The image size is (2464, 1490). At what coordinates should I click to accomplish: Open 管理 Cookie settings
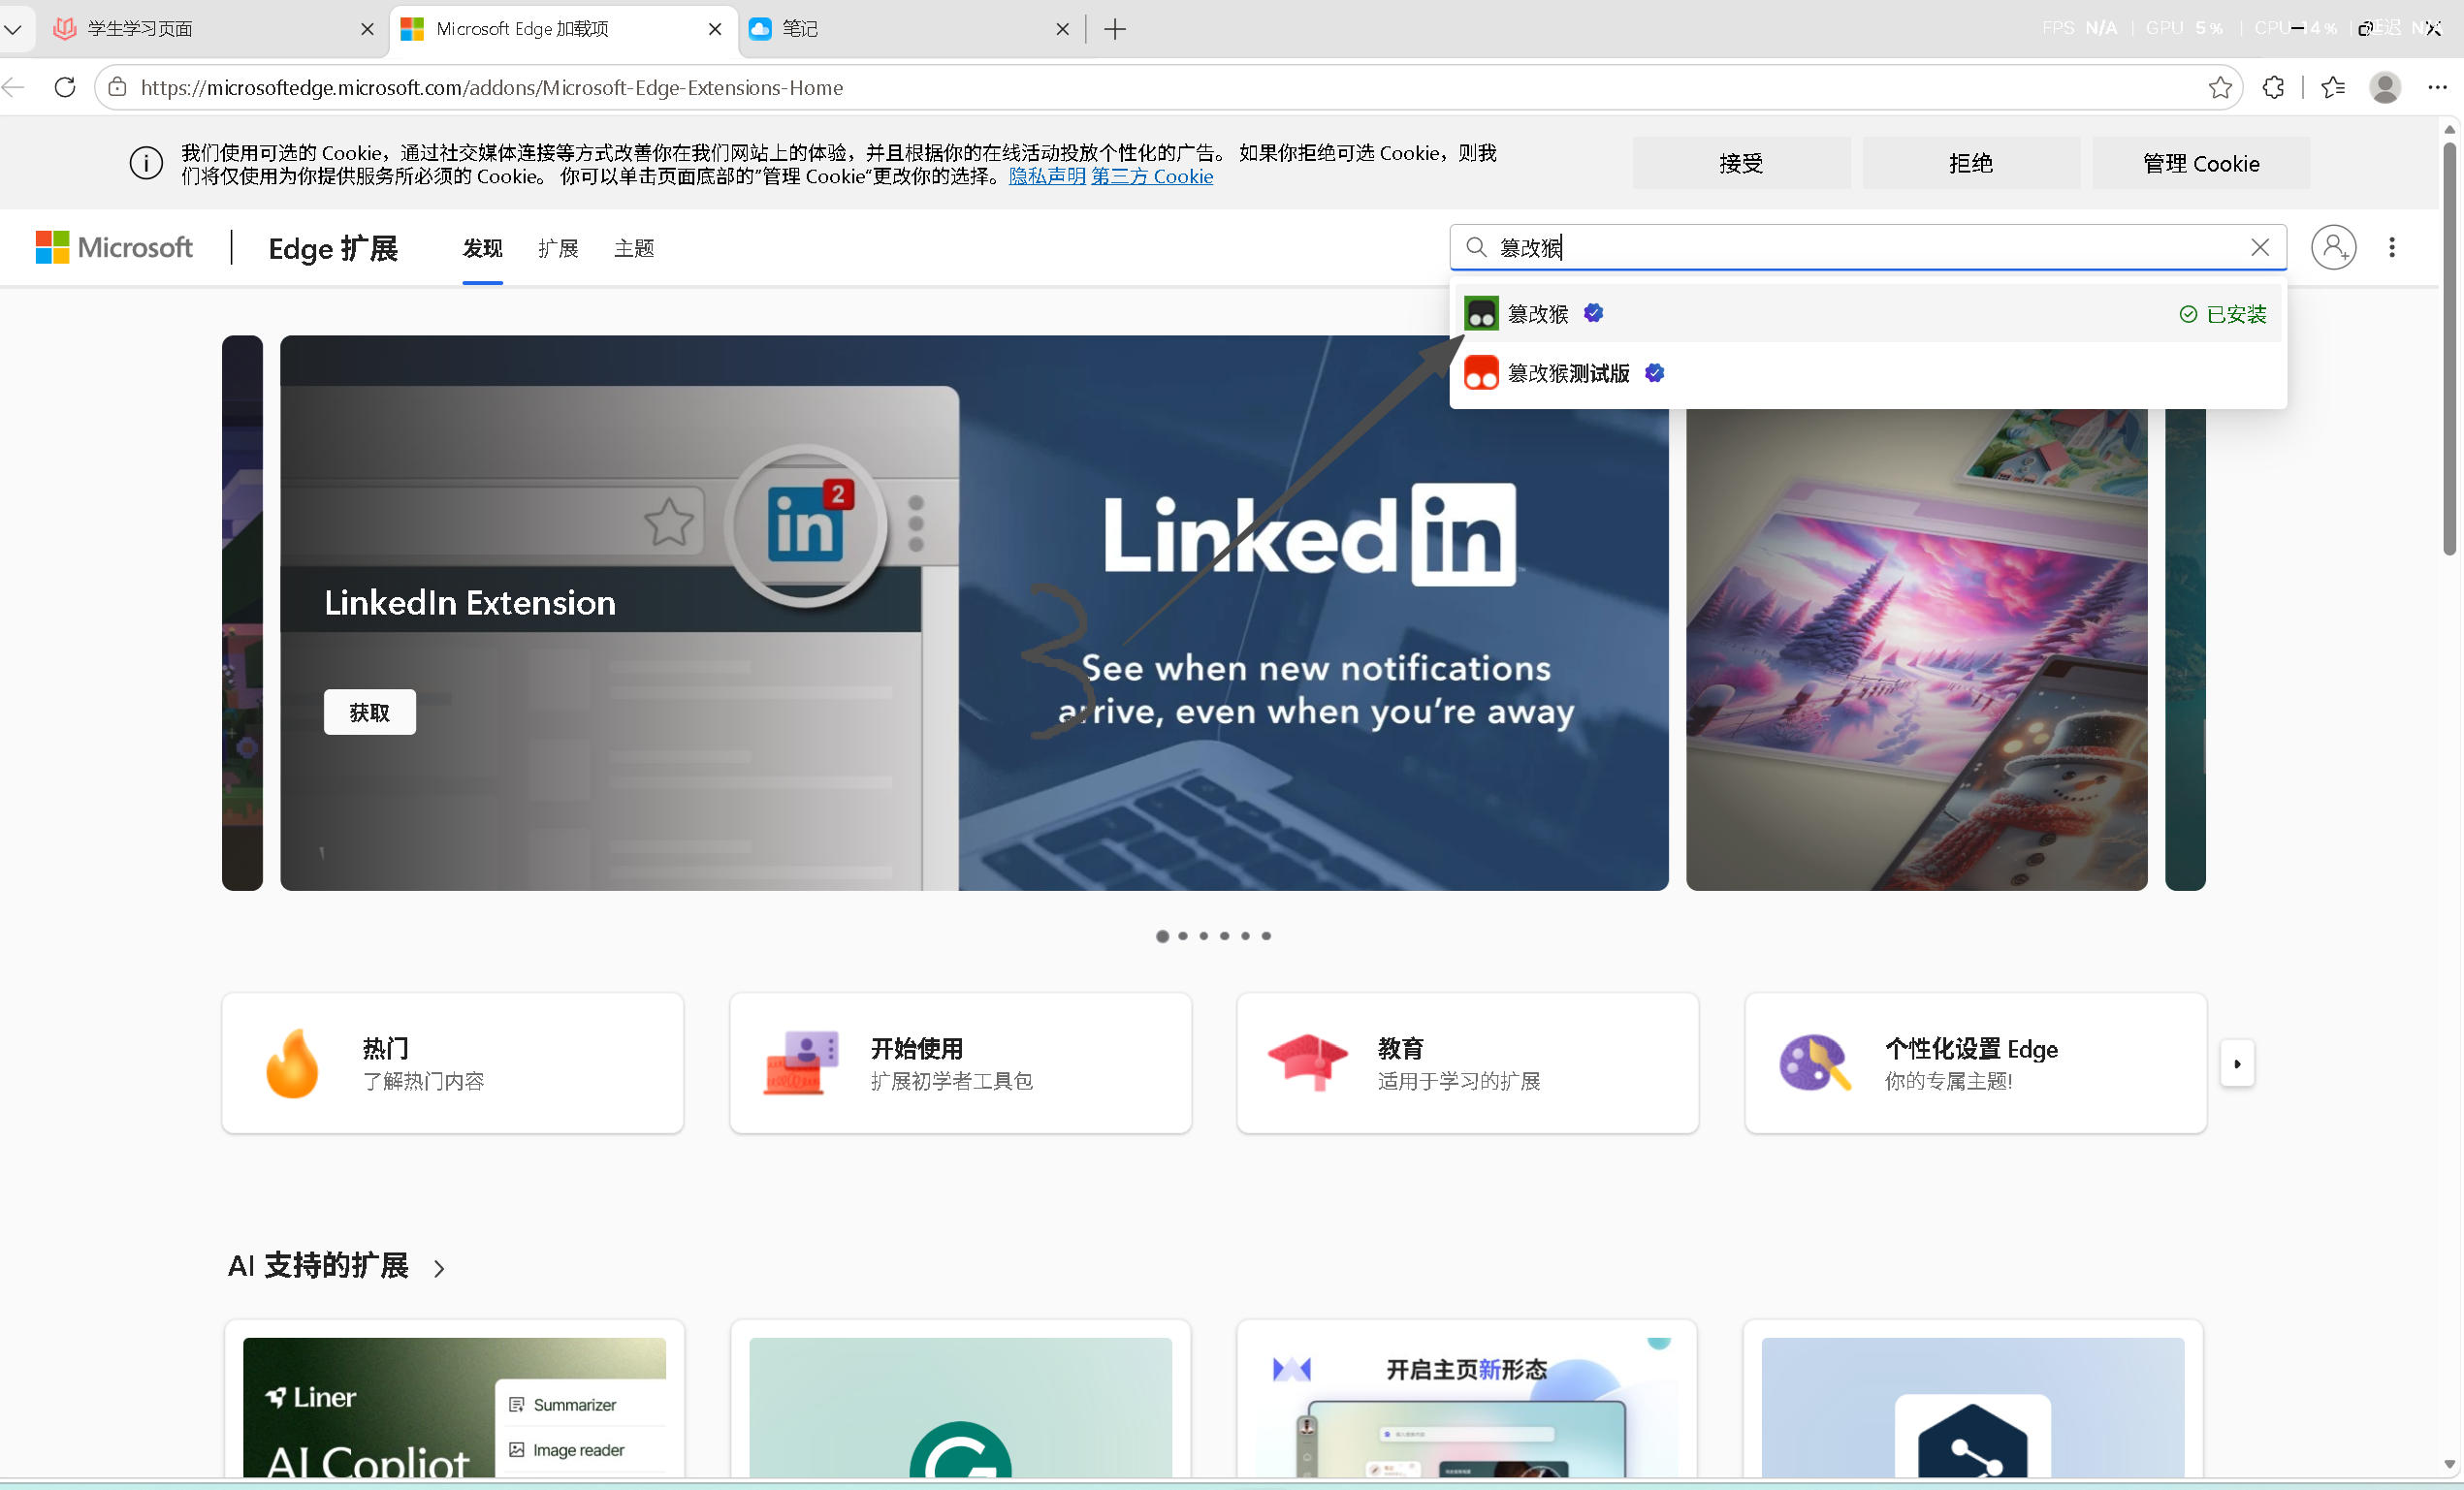pyautogui.click(x=2200, y=163)
